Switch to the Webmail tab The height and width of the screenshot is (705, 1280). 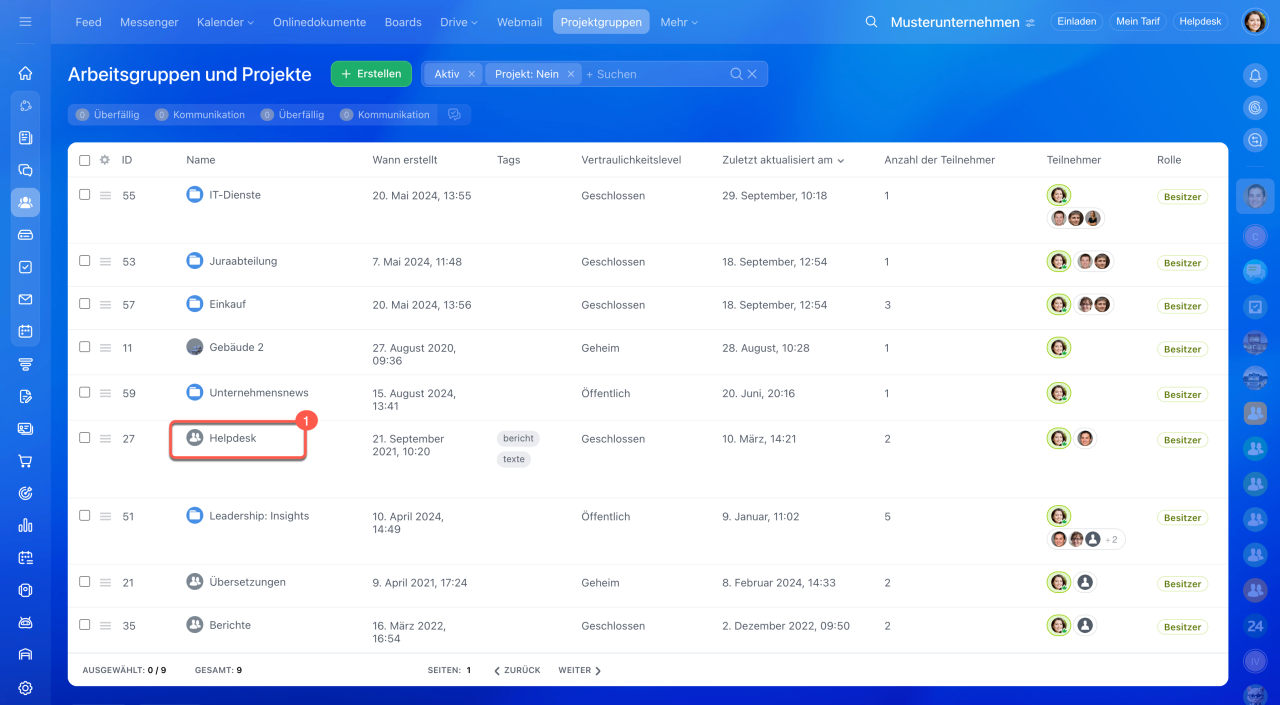(519, 22)
